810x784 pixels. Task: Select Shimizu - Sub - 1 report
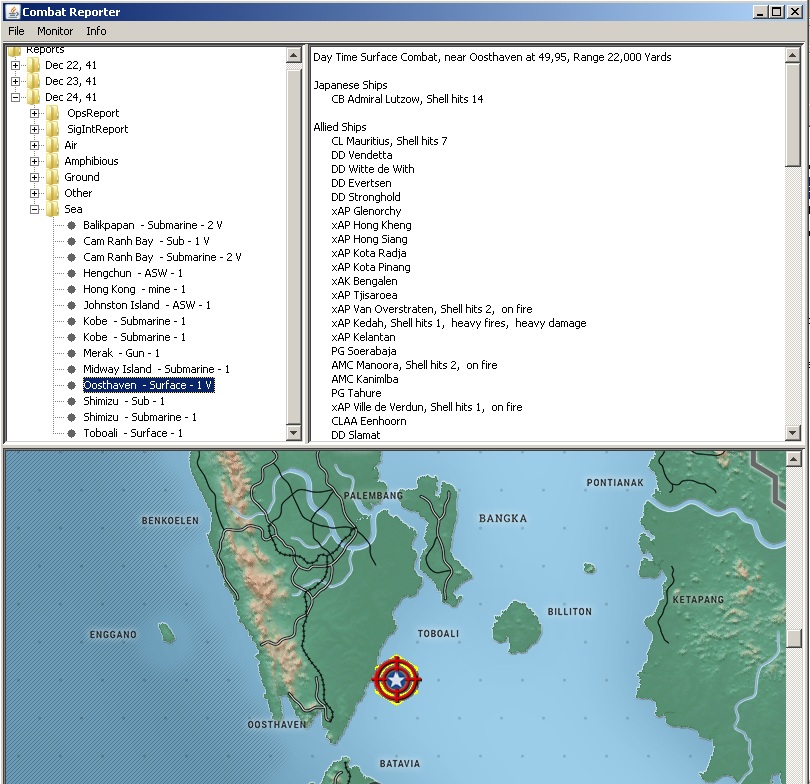(x=124, y=401)
